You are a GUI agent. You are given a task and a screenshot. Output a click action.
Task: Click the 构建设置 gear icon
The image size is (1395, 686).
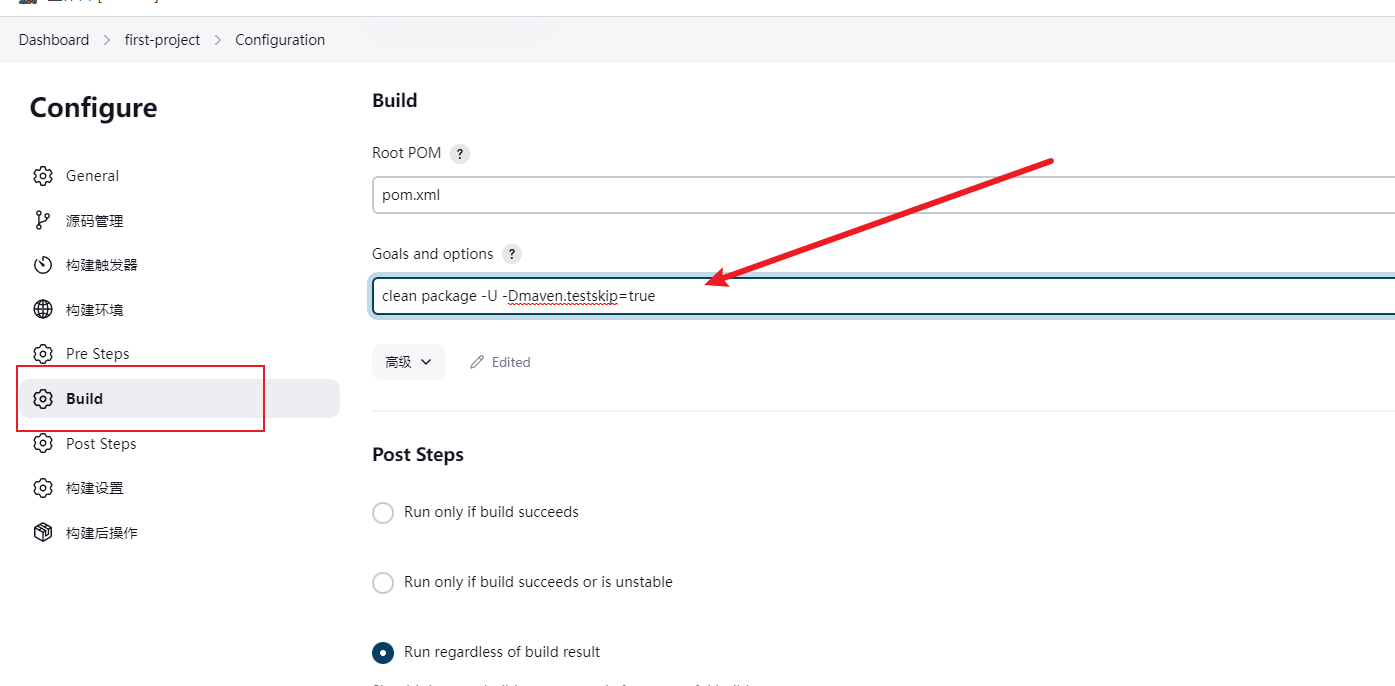42,488
